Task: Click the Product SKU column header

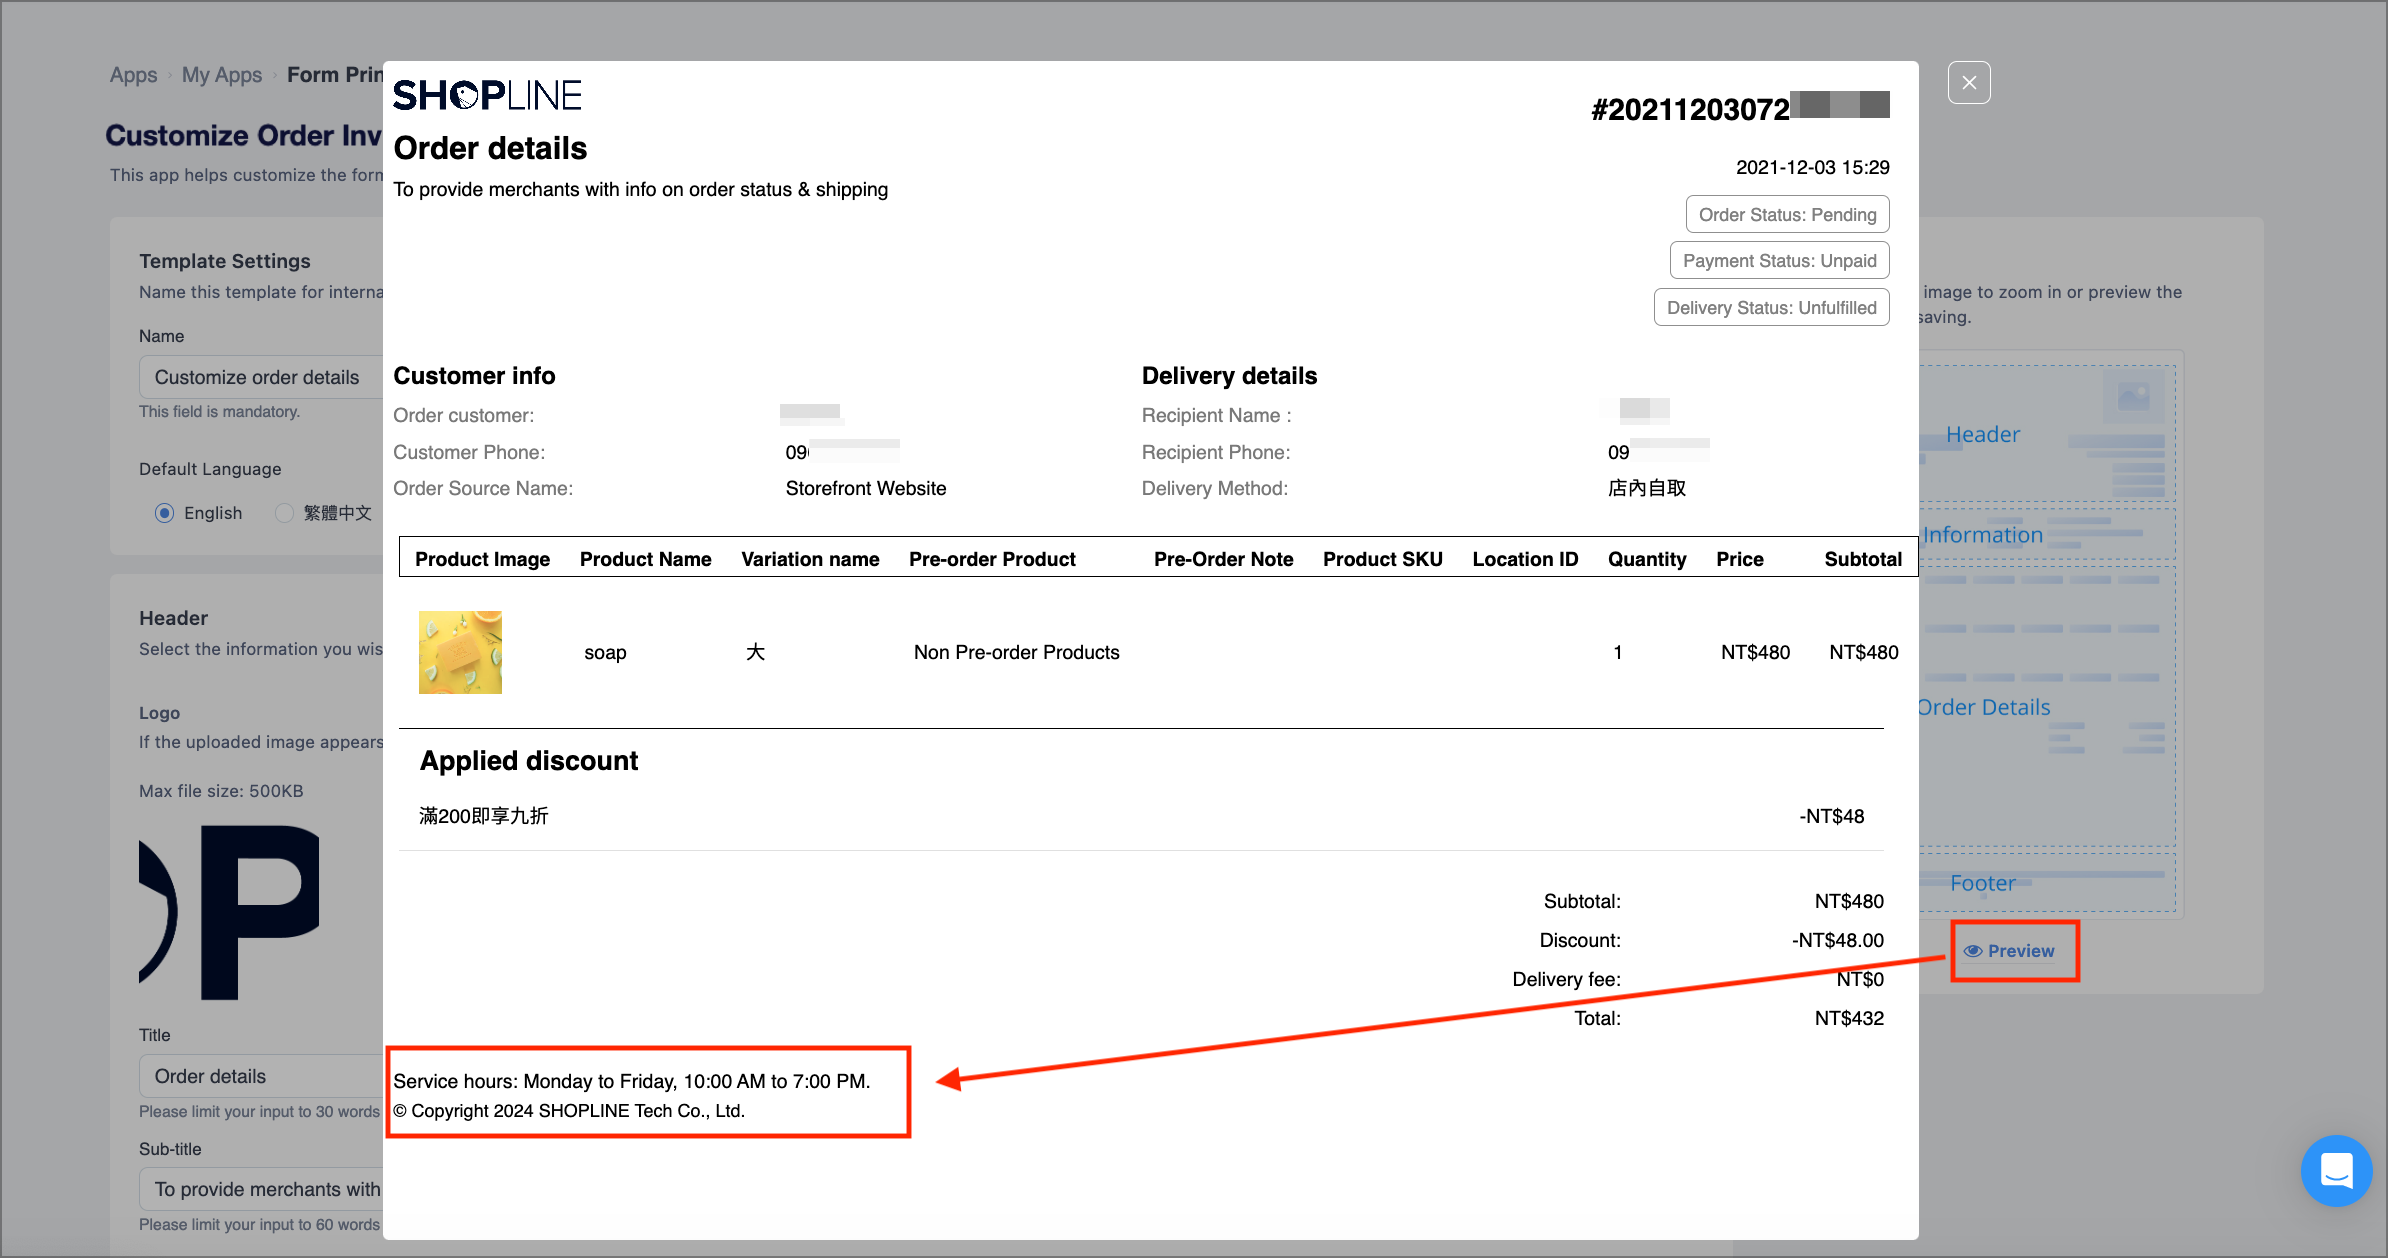Action: 1382,559
